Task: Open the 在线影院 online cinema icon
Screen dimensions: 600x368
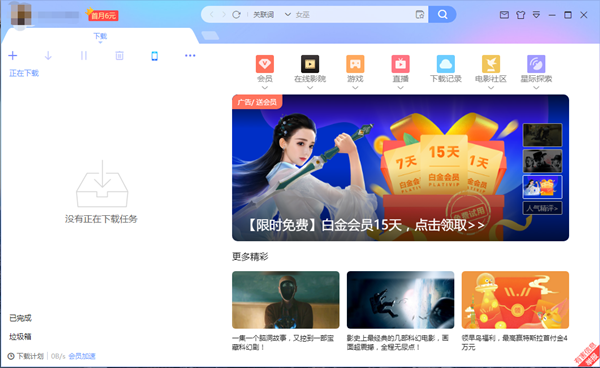Action: point(310,64)
